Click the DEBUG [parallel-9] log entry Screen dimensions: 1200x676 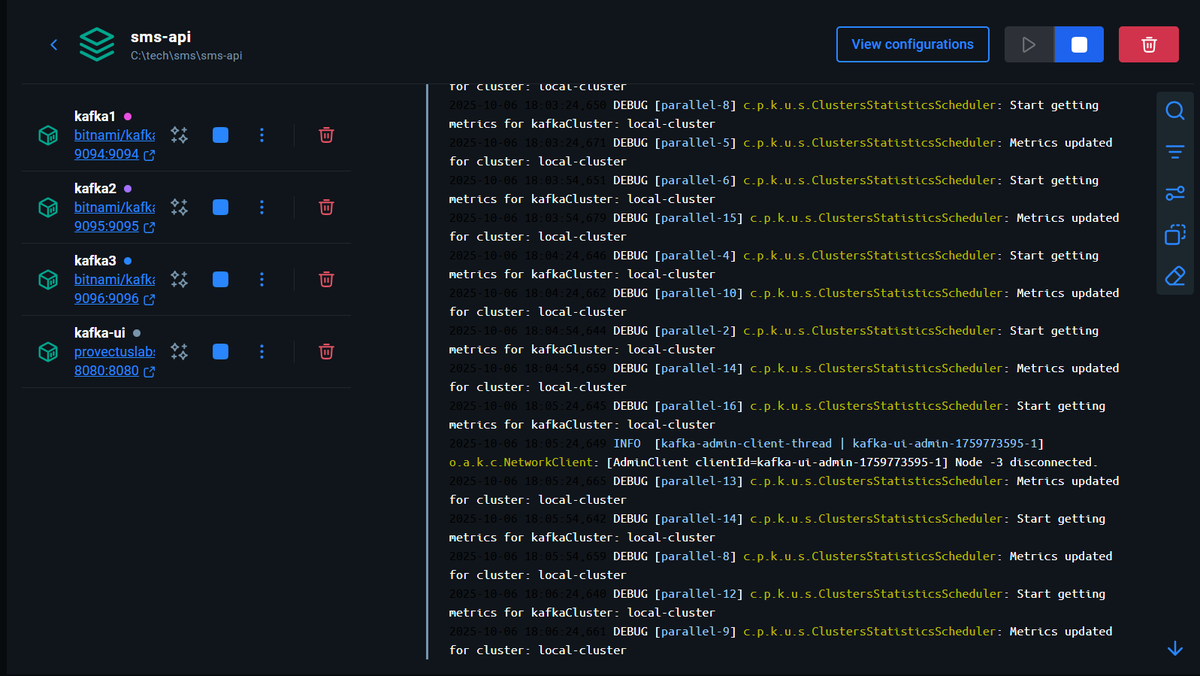(781, 641)
